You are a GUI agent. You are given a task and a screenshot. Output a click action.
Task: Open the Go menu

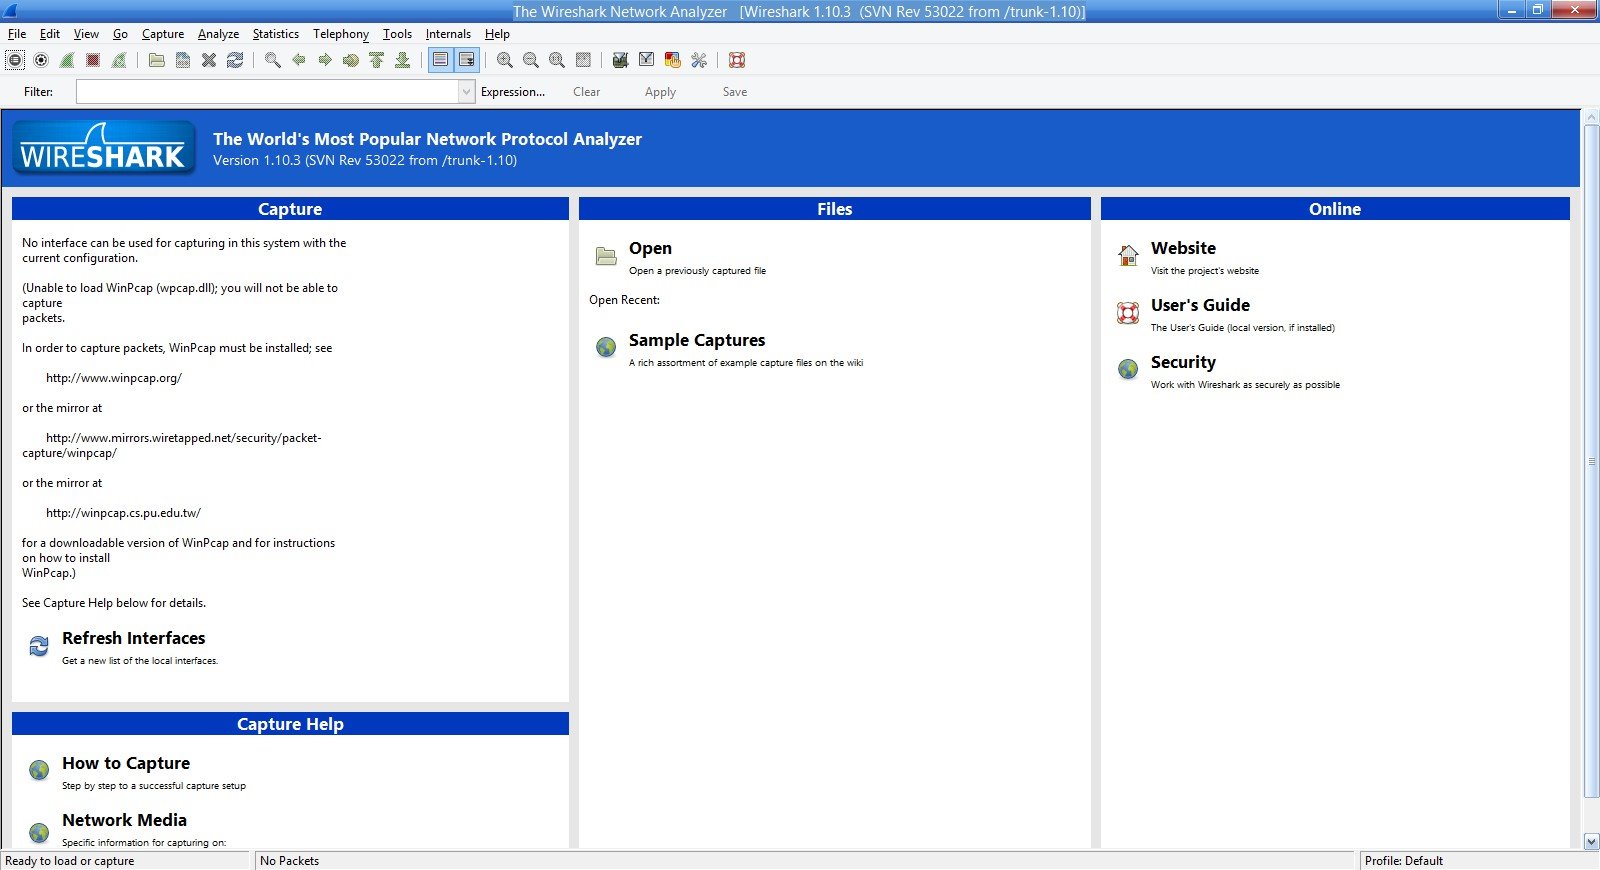(120, 34)
